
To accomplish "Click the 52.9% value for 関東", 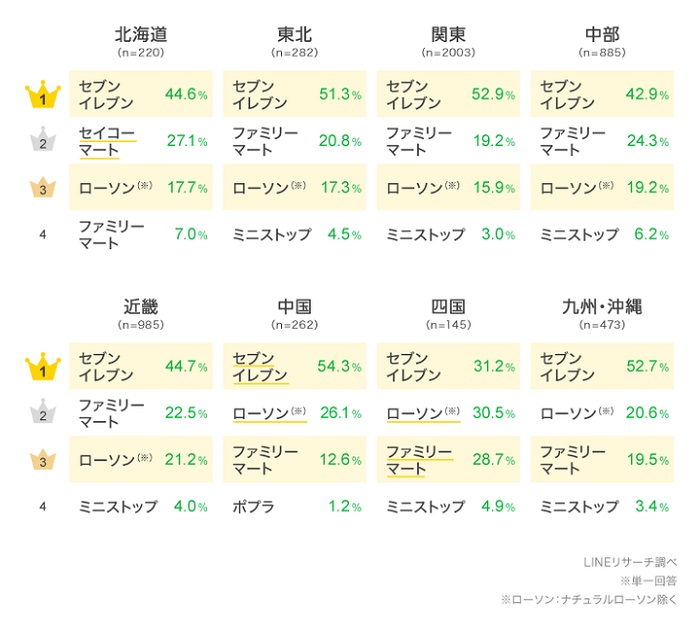I will tap(493, 95).
